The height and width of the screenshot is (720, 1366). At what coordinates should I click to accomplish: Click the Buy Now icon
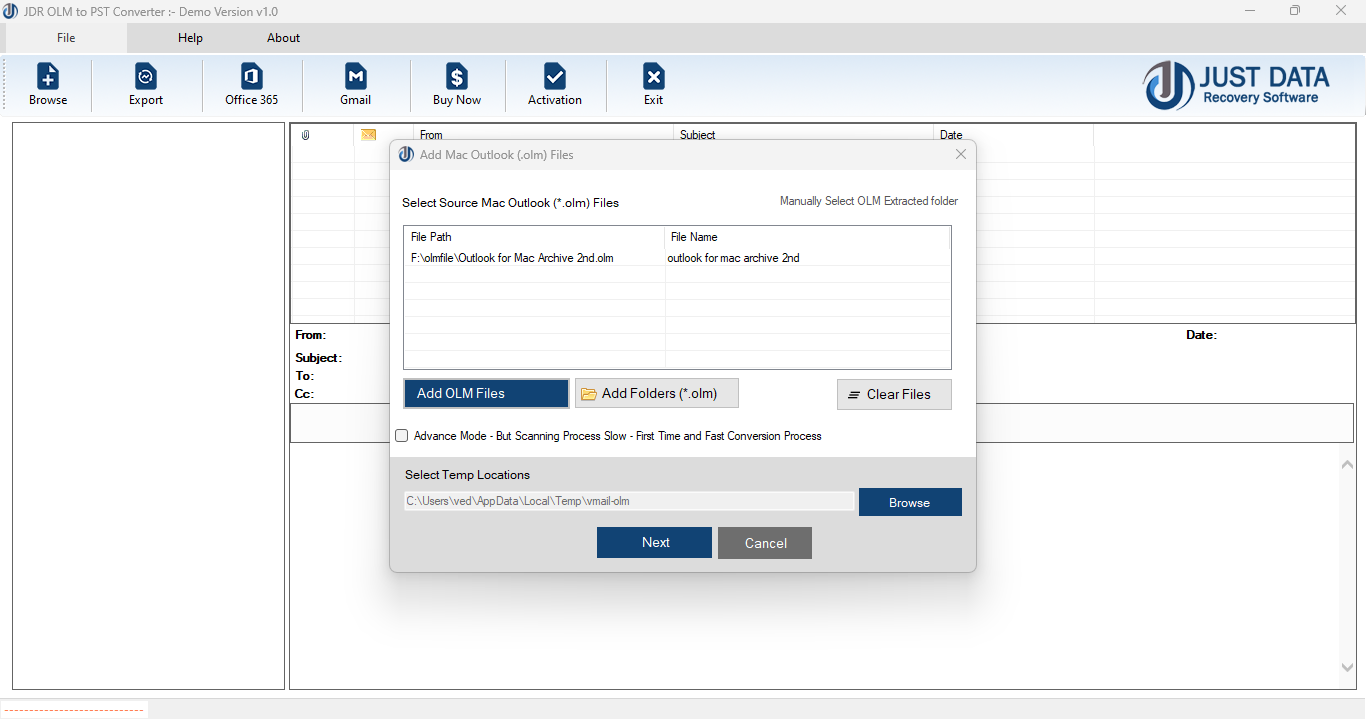click(457, 84)
